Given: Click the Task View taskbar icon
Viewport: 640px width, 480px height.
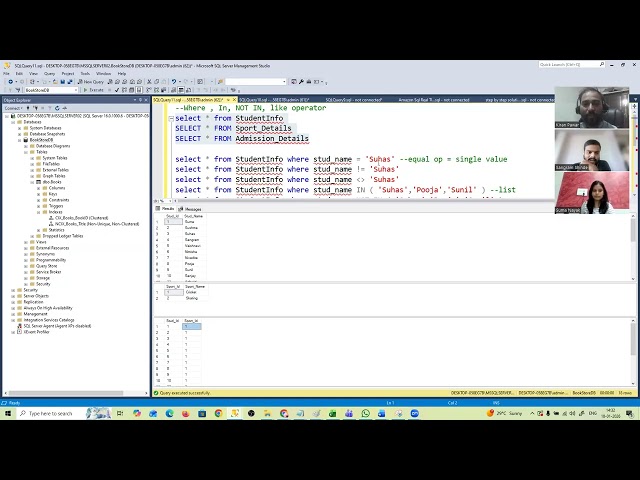Looking at the screenshot, I should pyautogui.click(x=120, y=413).
